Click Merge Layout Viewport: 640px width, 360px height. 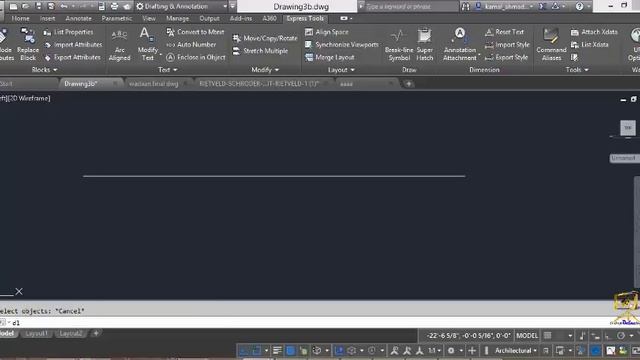pyautogui.click(x=330, y=58)
